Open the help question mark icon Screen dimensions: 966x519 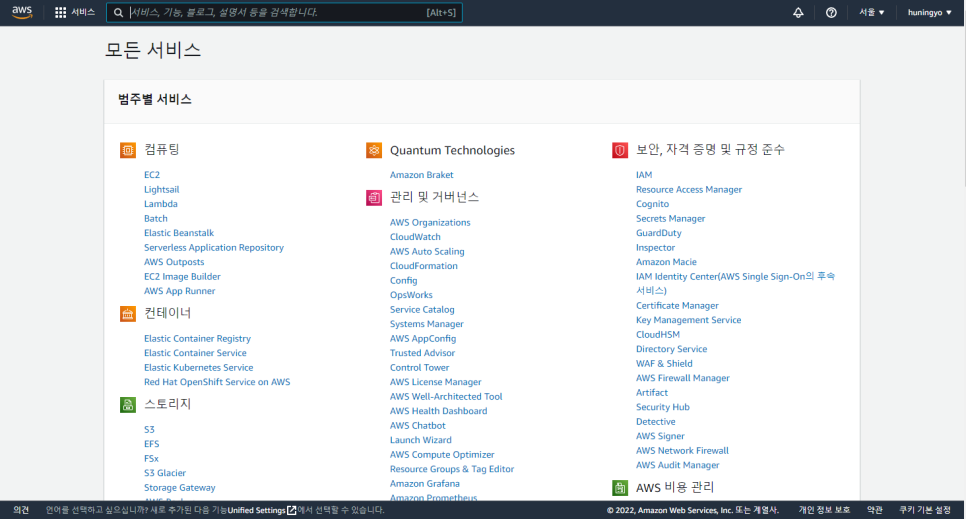coord(831,12)
